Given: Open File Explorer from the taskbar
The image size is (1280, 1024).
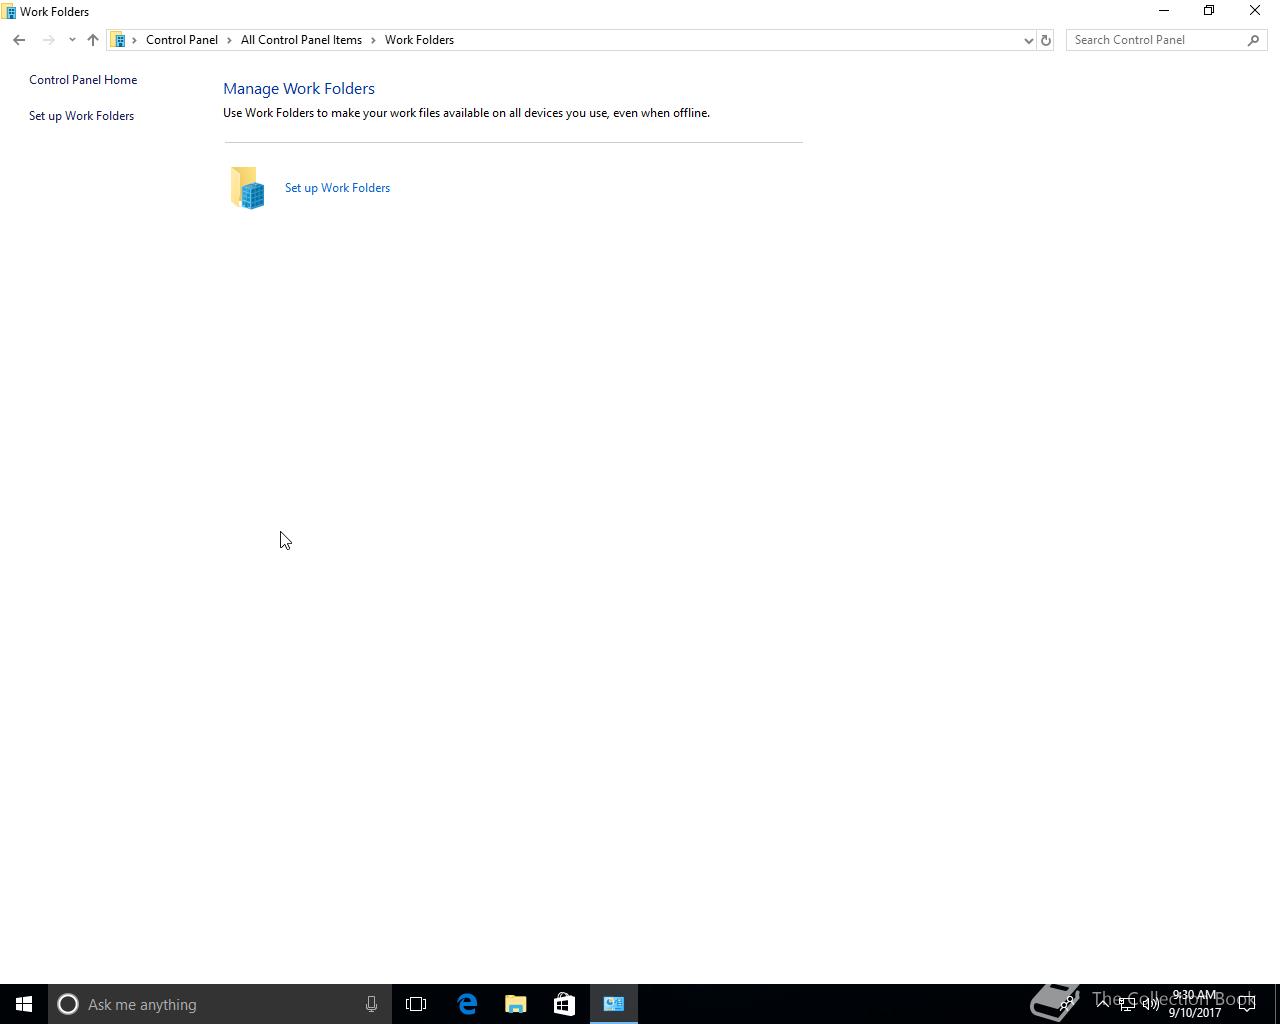Looking at the screenshot, I should (x=516, y=1004).
